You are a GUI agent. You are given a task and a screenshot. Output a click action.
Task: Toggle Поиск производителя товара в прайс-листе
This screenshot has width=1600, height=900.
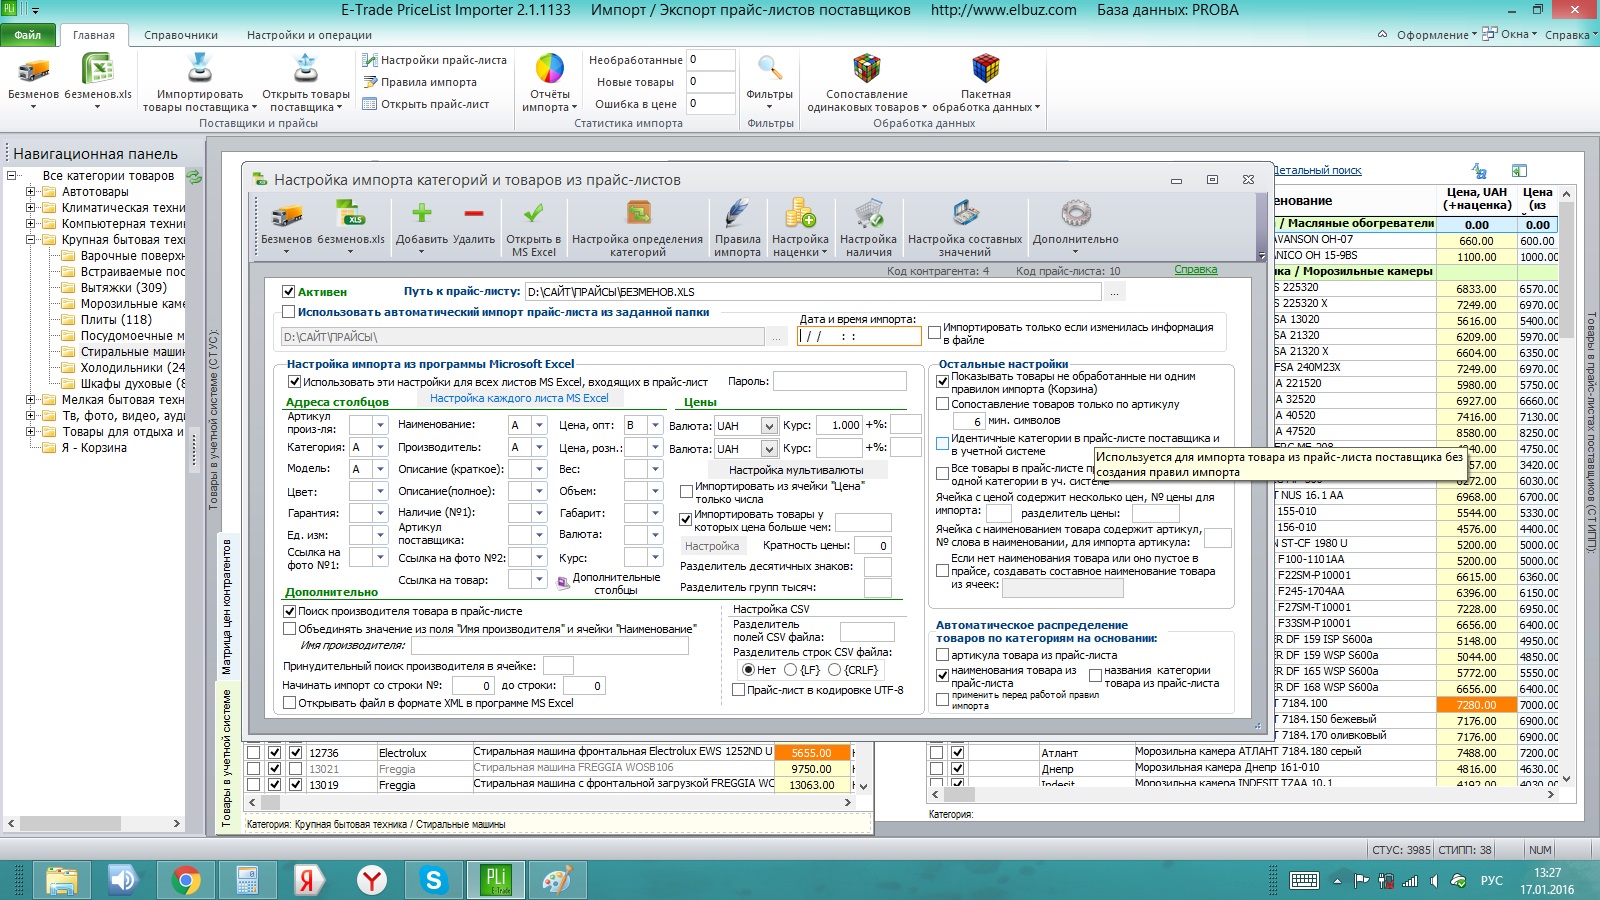pos(290,611)
